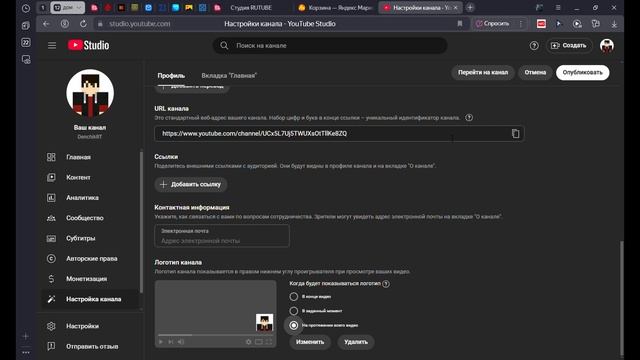Click the Создать button in the header

click(x=569, y=46)
